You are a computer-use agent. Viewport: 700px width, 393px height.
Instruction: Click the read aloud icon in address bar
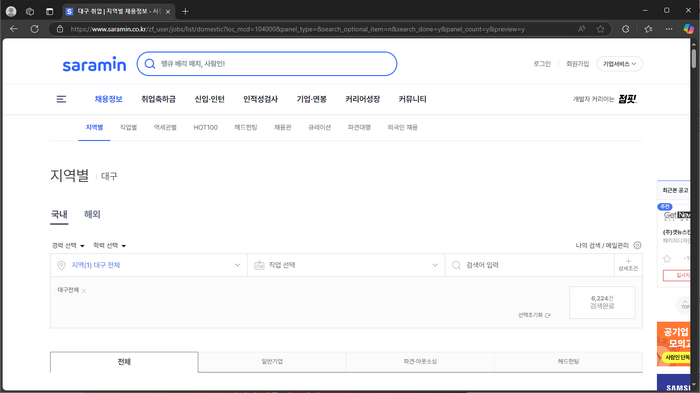pyautogui.click(x=581, y=29)
